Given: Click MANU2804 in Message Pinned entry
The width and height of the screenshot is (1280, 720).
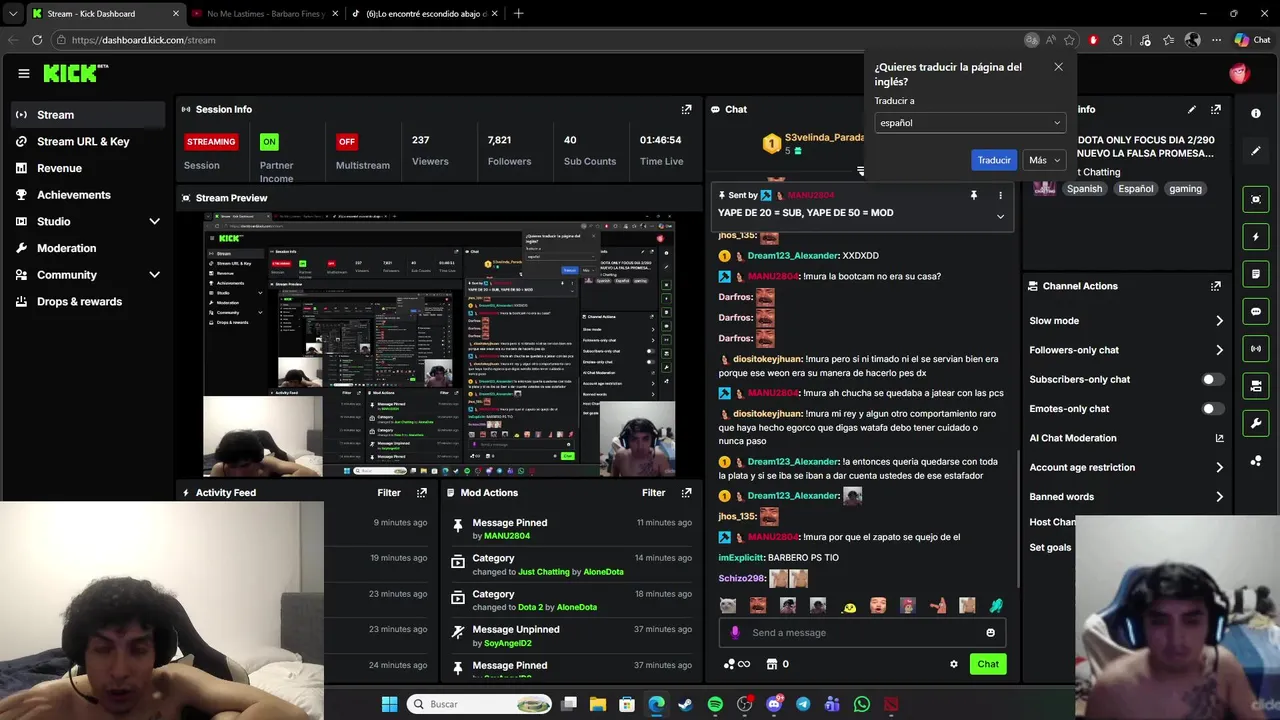Looking at the screenshot, I should click(x=507, y=536).
